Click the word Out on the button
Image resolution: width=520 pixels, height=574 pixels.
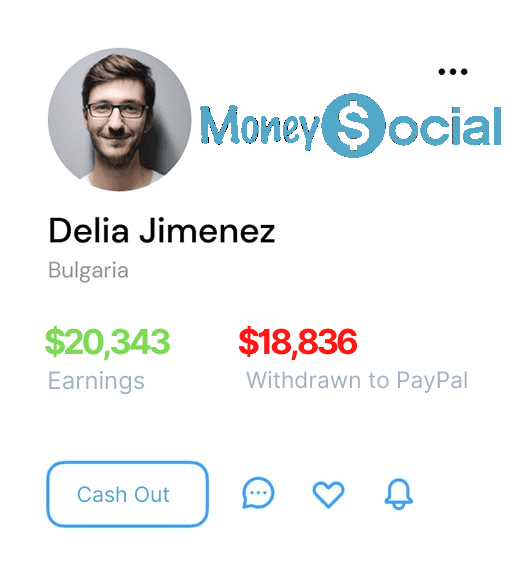(152, 495)
